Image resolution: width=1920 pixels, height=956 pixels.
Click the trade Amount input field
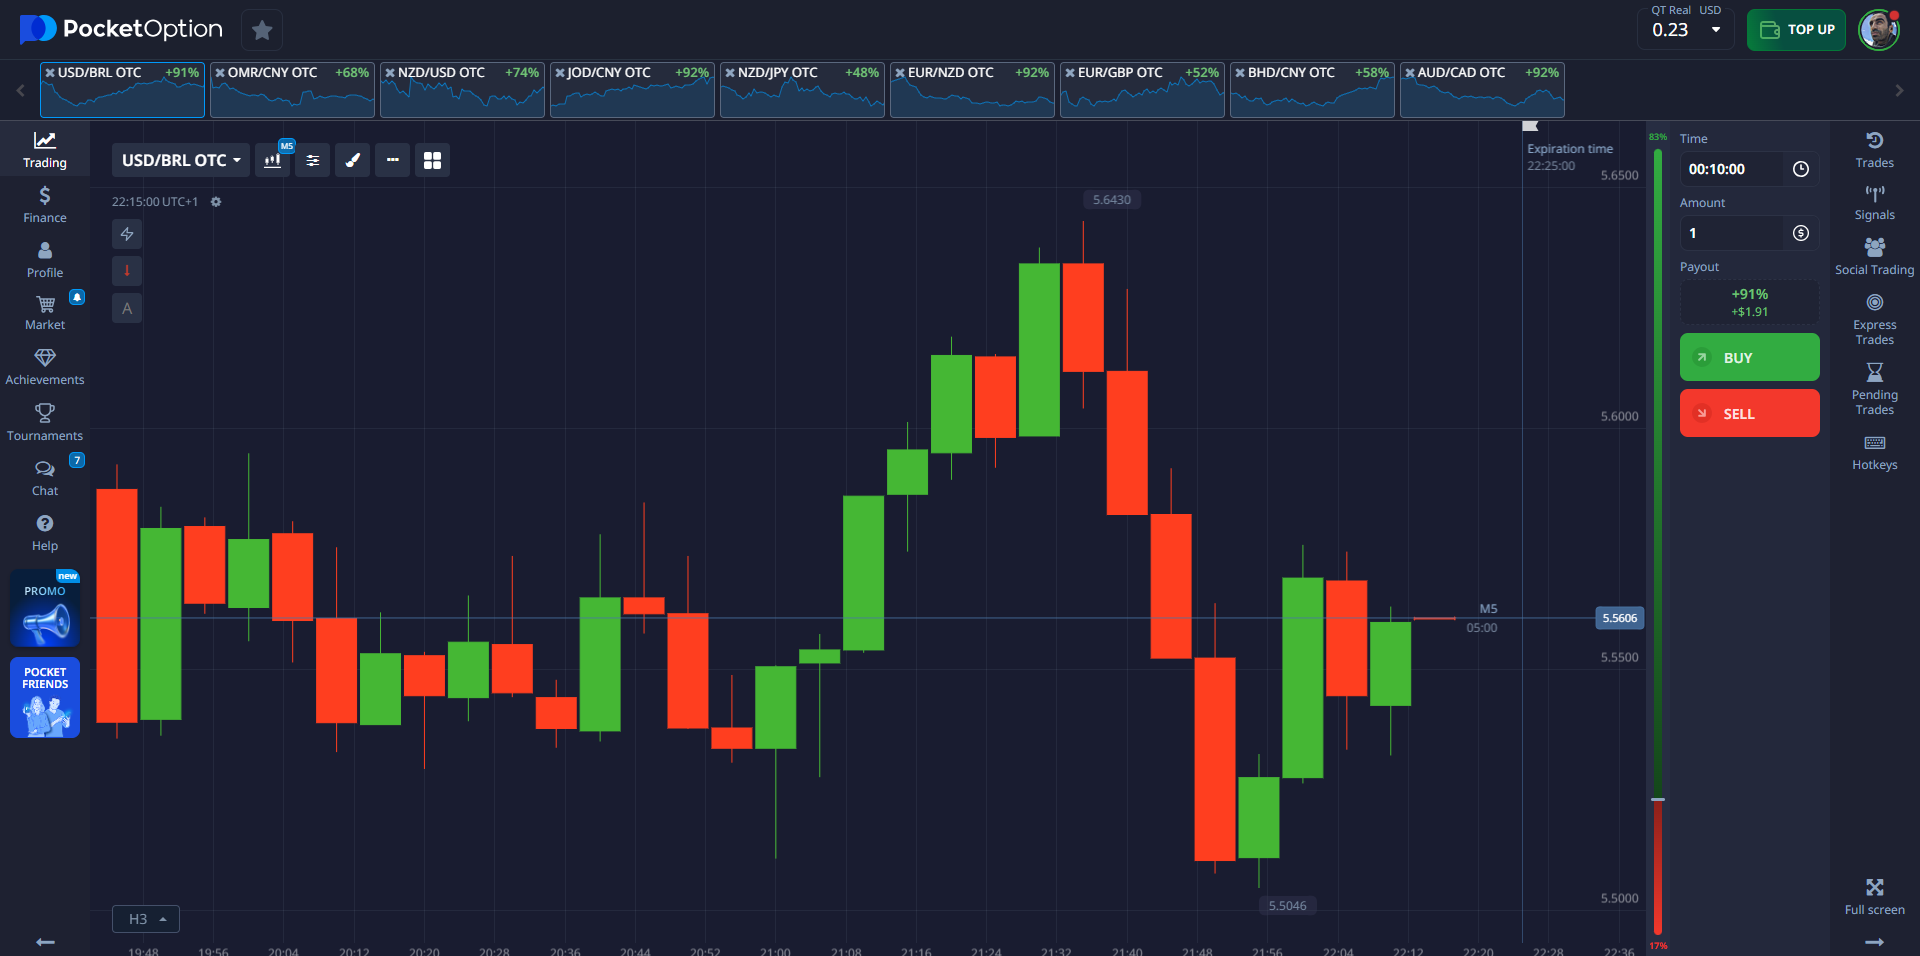tap(1731, 233)
